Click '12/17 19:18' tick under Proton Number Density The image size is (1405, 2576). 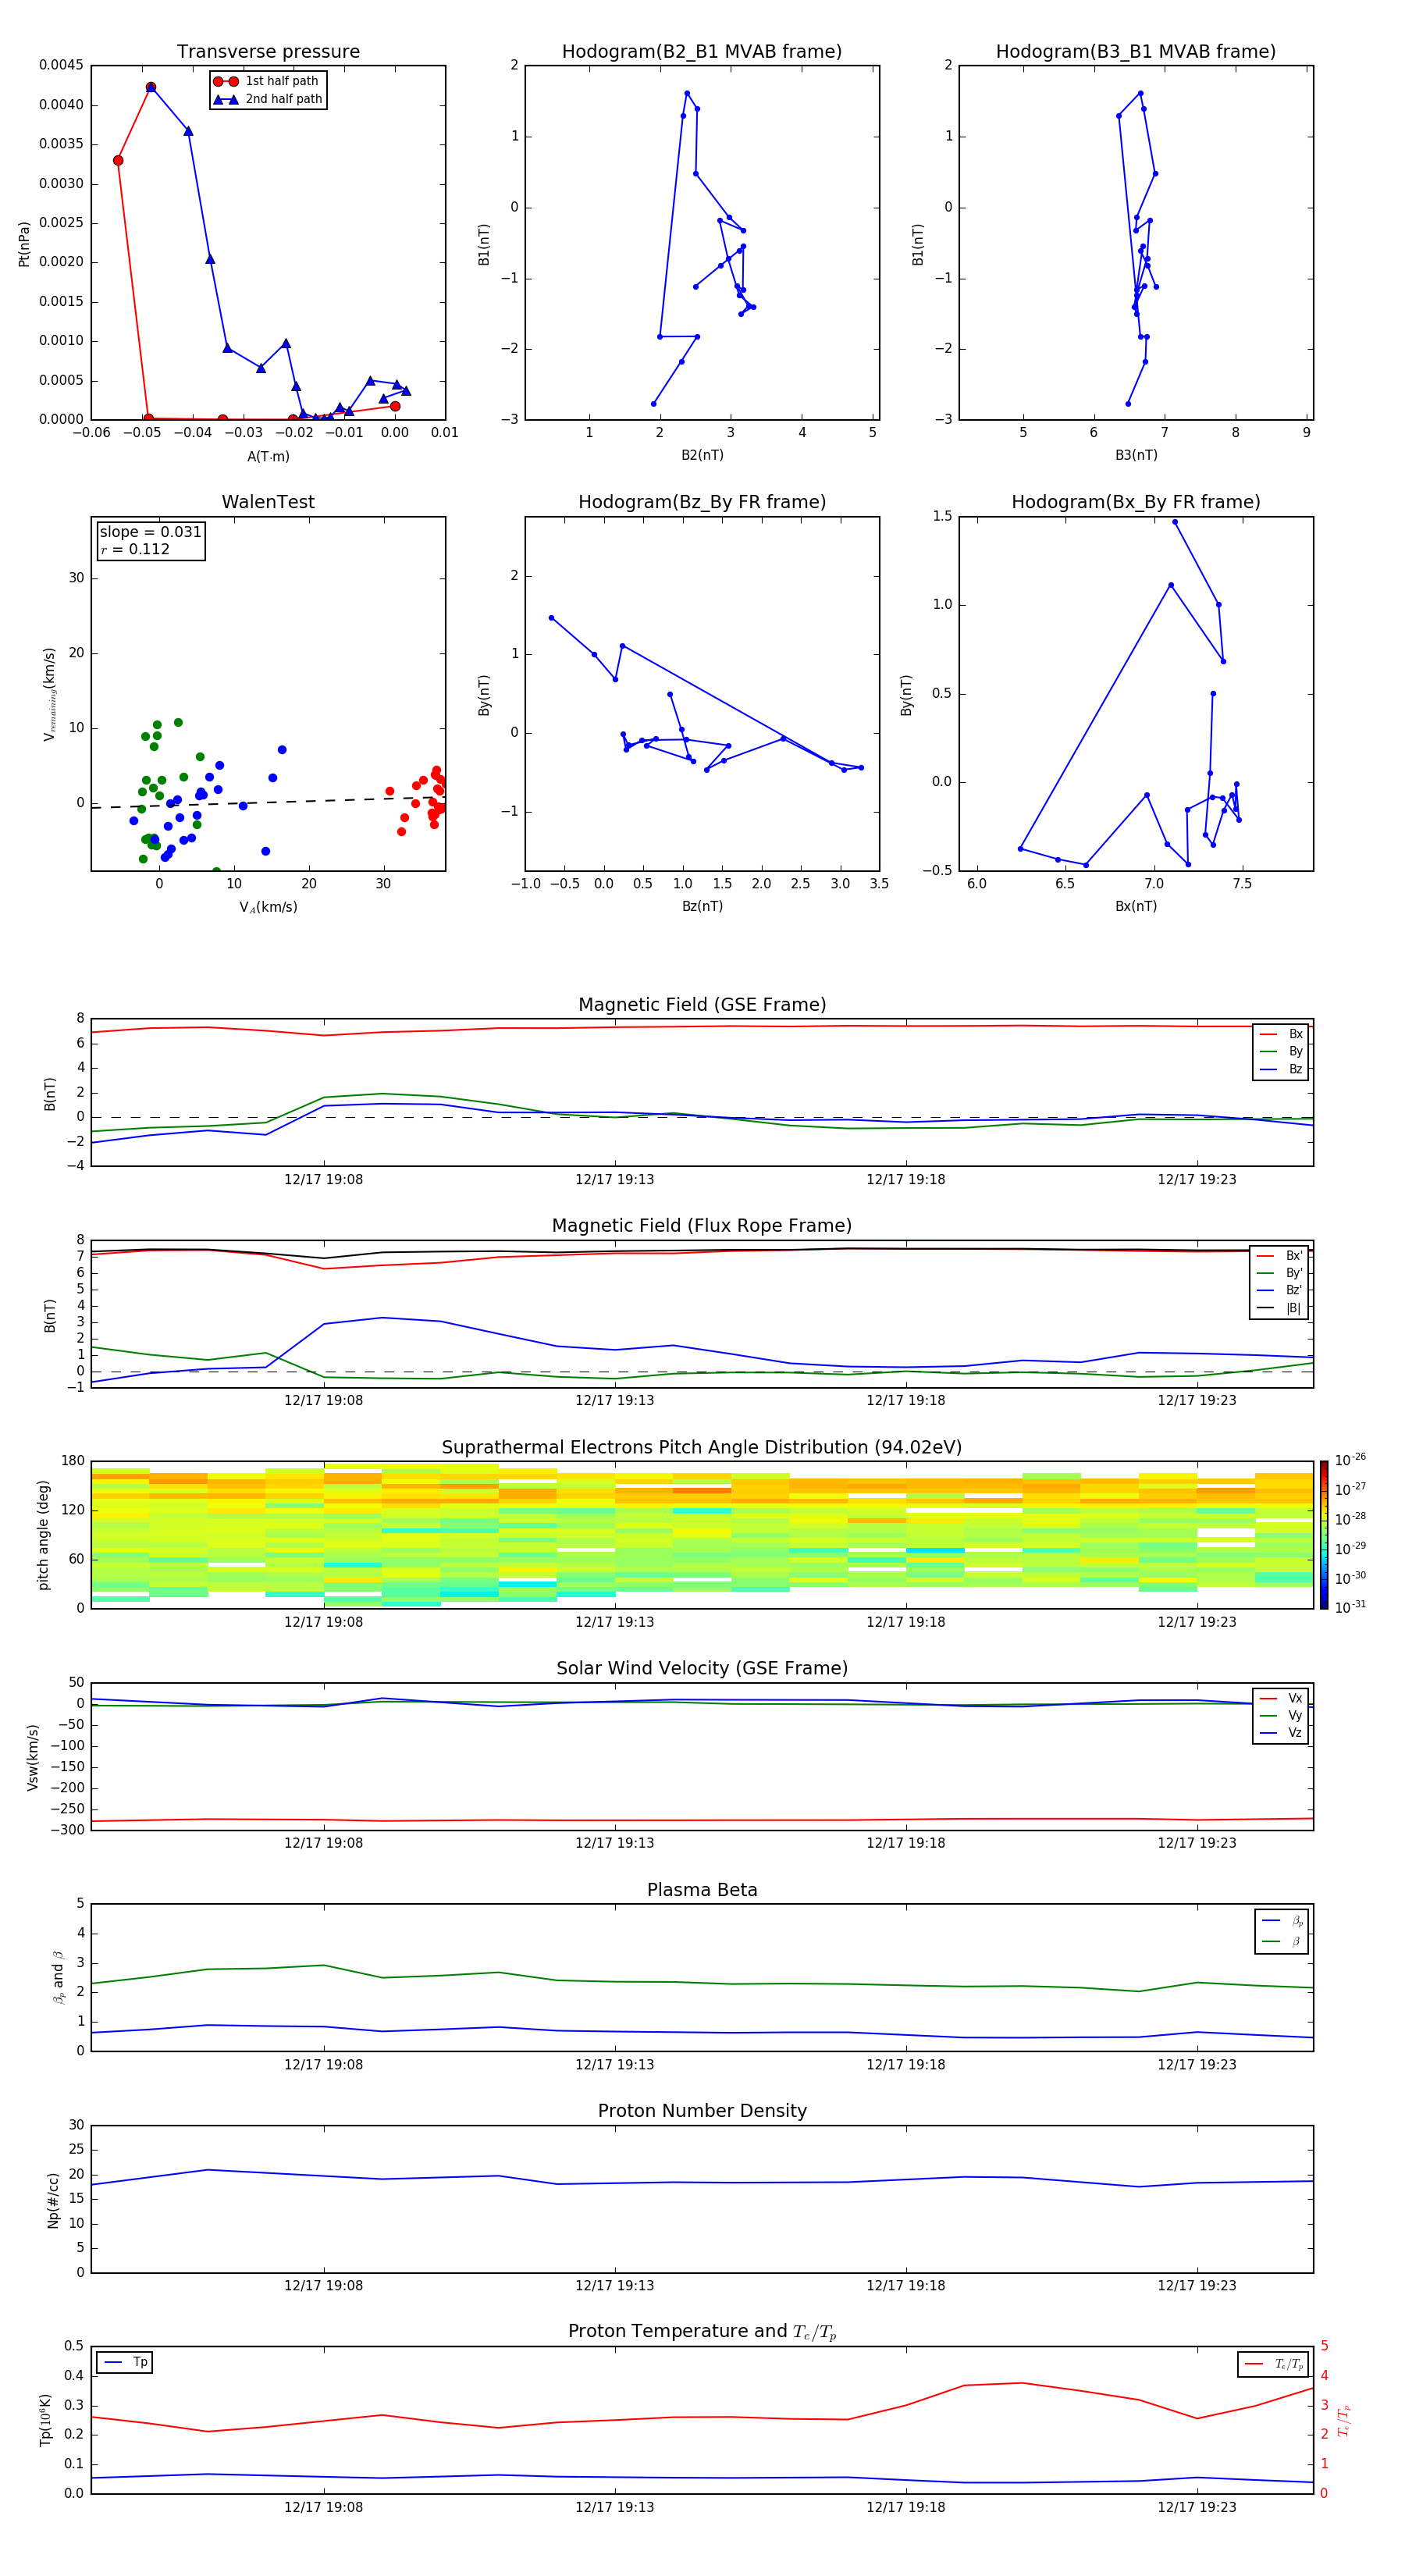coord(905,2285)
